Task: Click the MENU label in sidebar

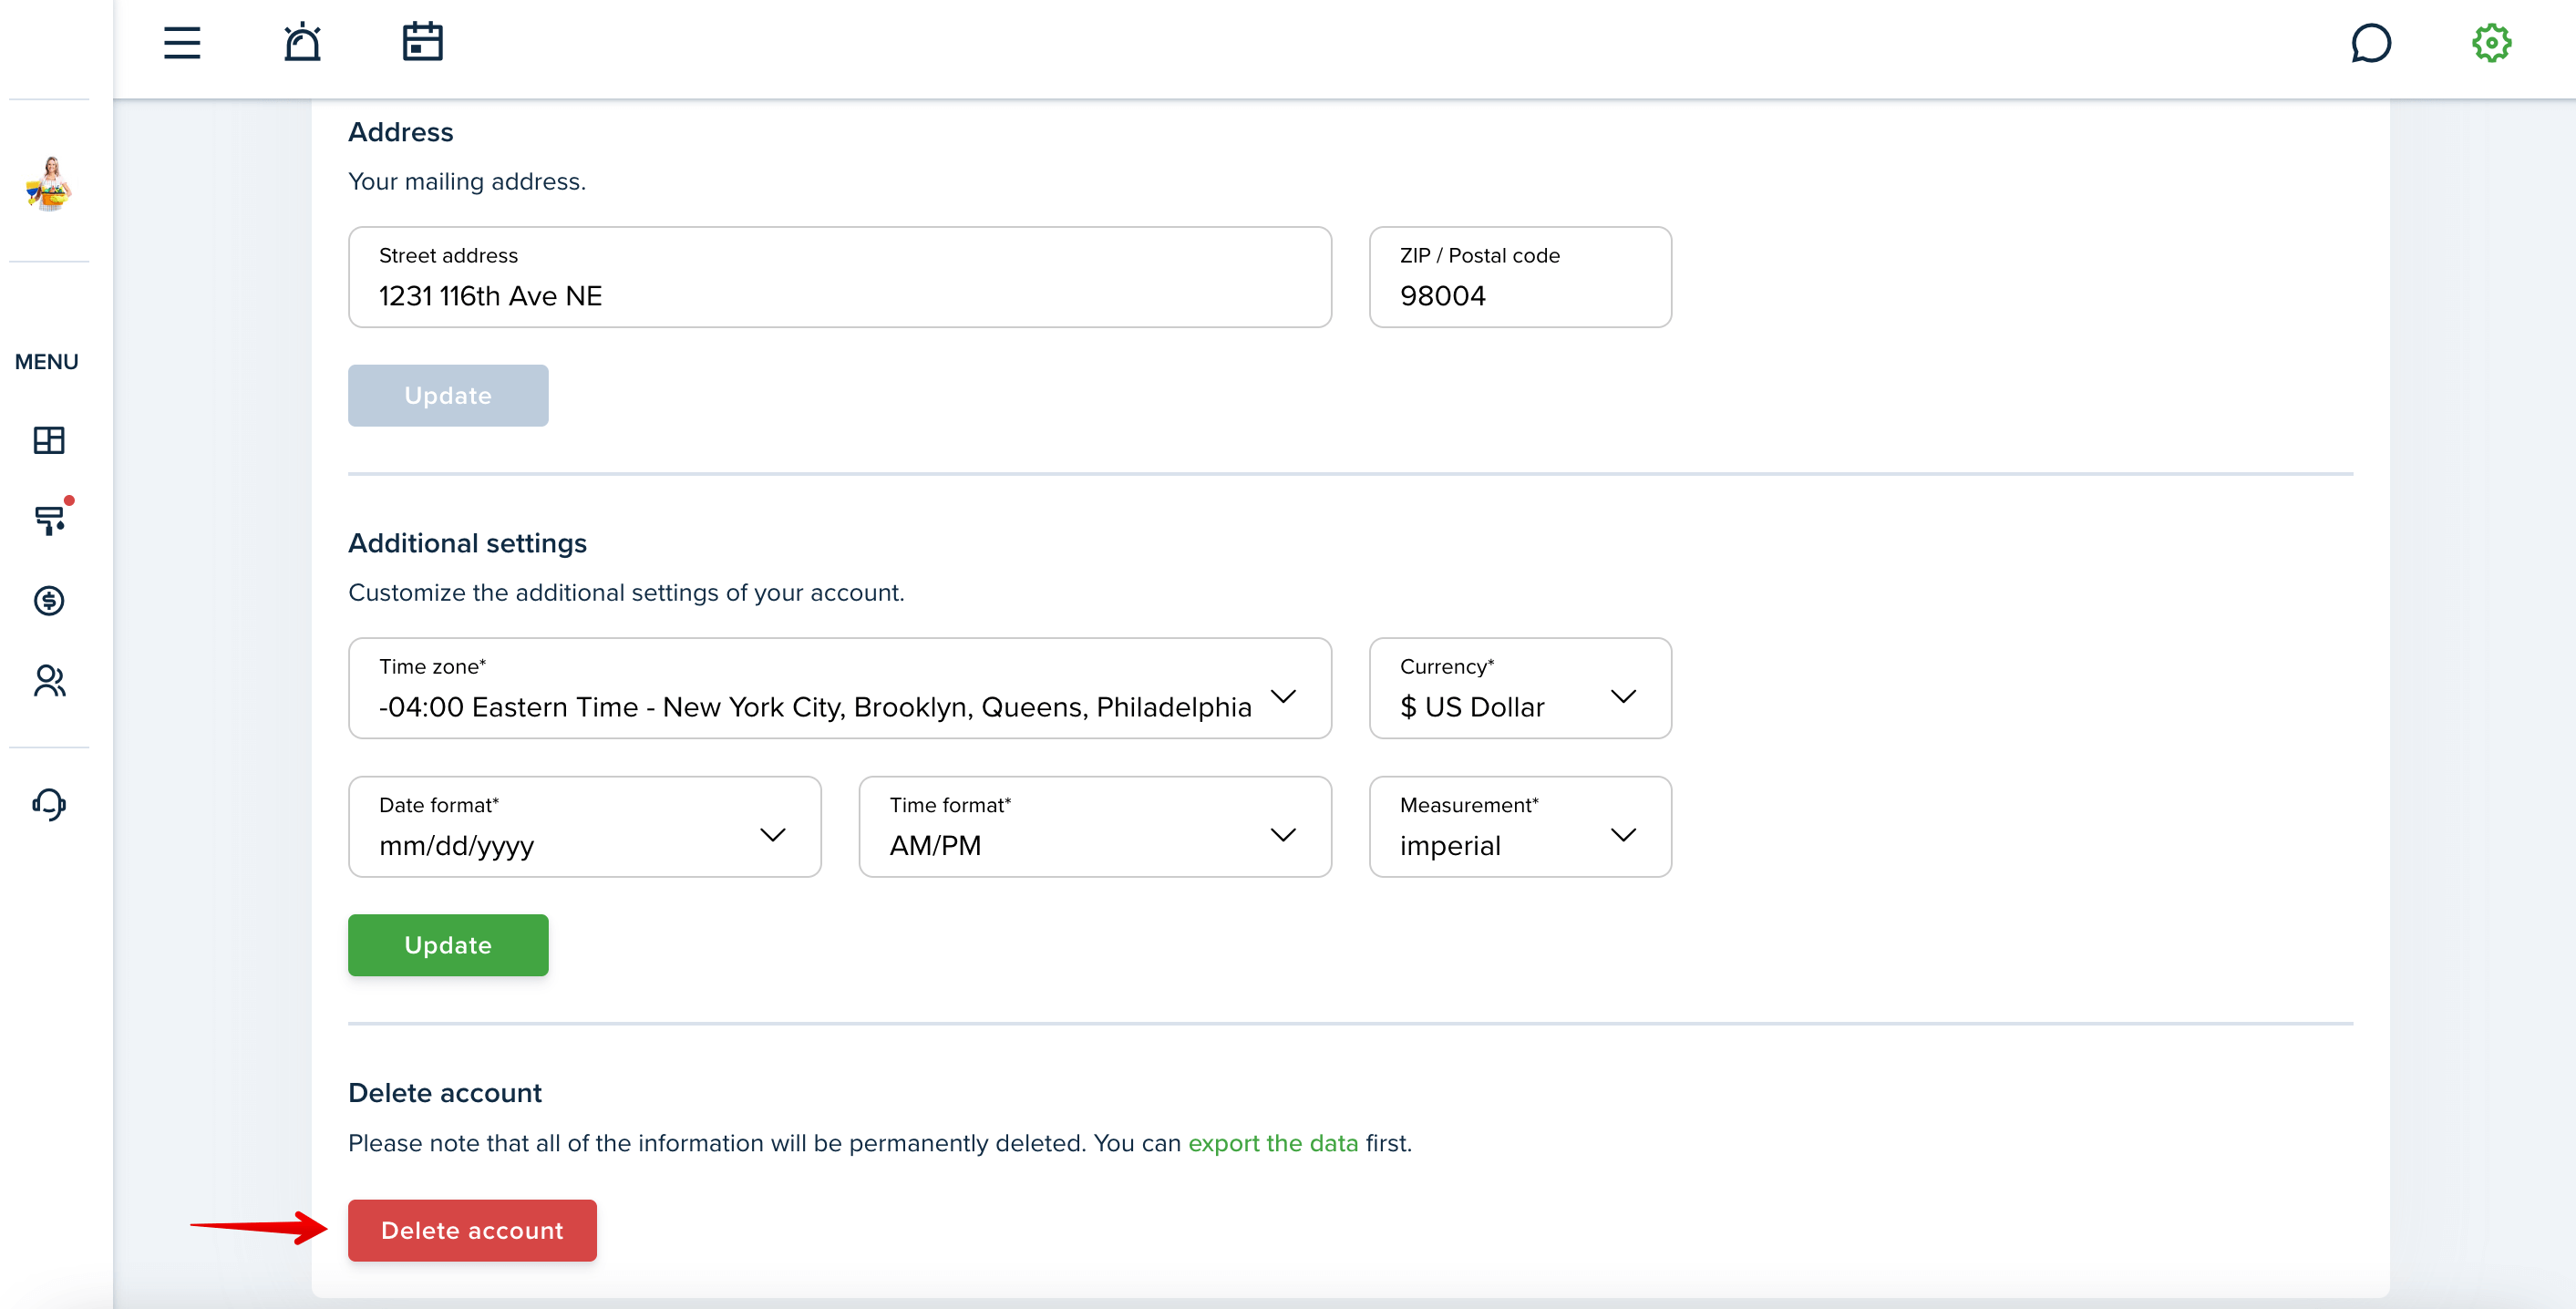Action: 46,362
